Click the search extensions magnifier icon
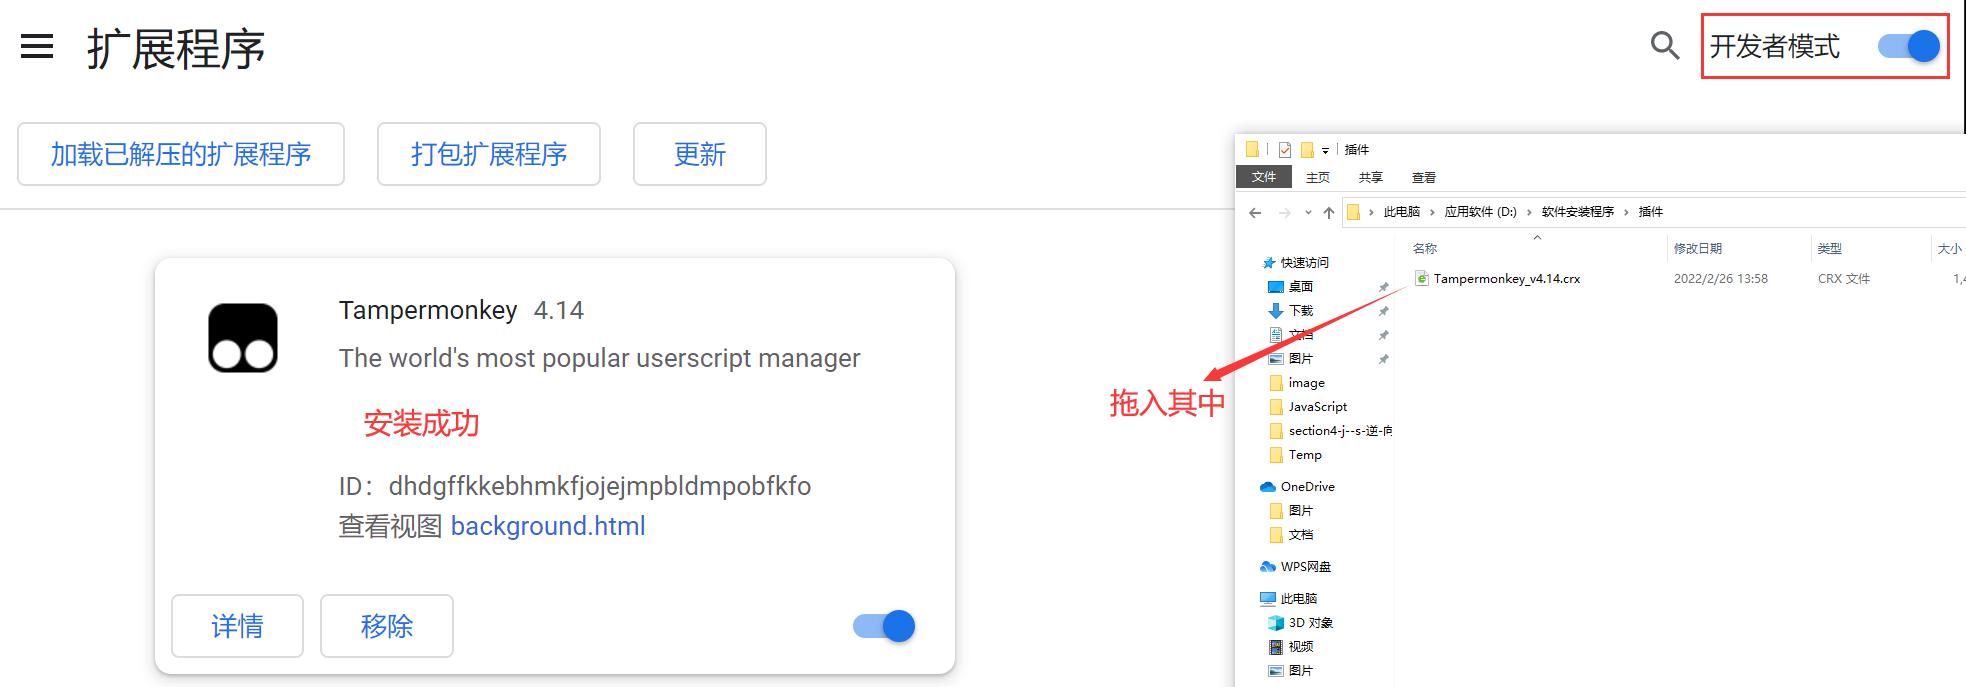This screenshot has width=1966, height=687. [1664, 45]
